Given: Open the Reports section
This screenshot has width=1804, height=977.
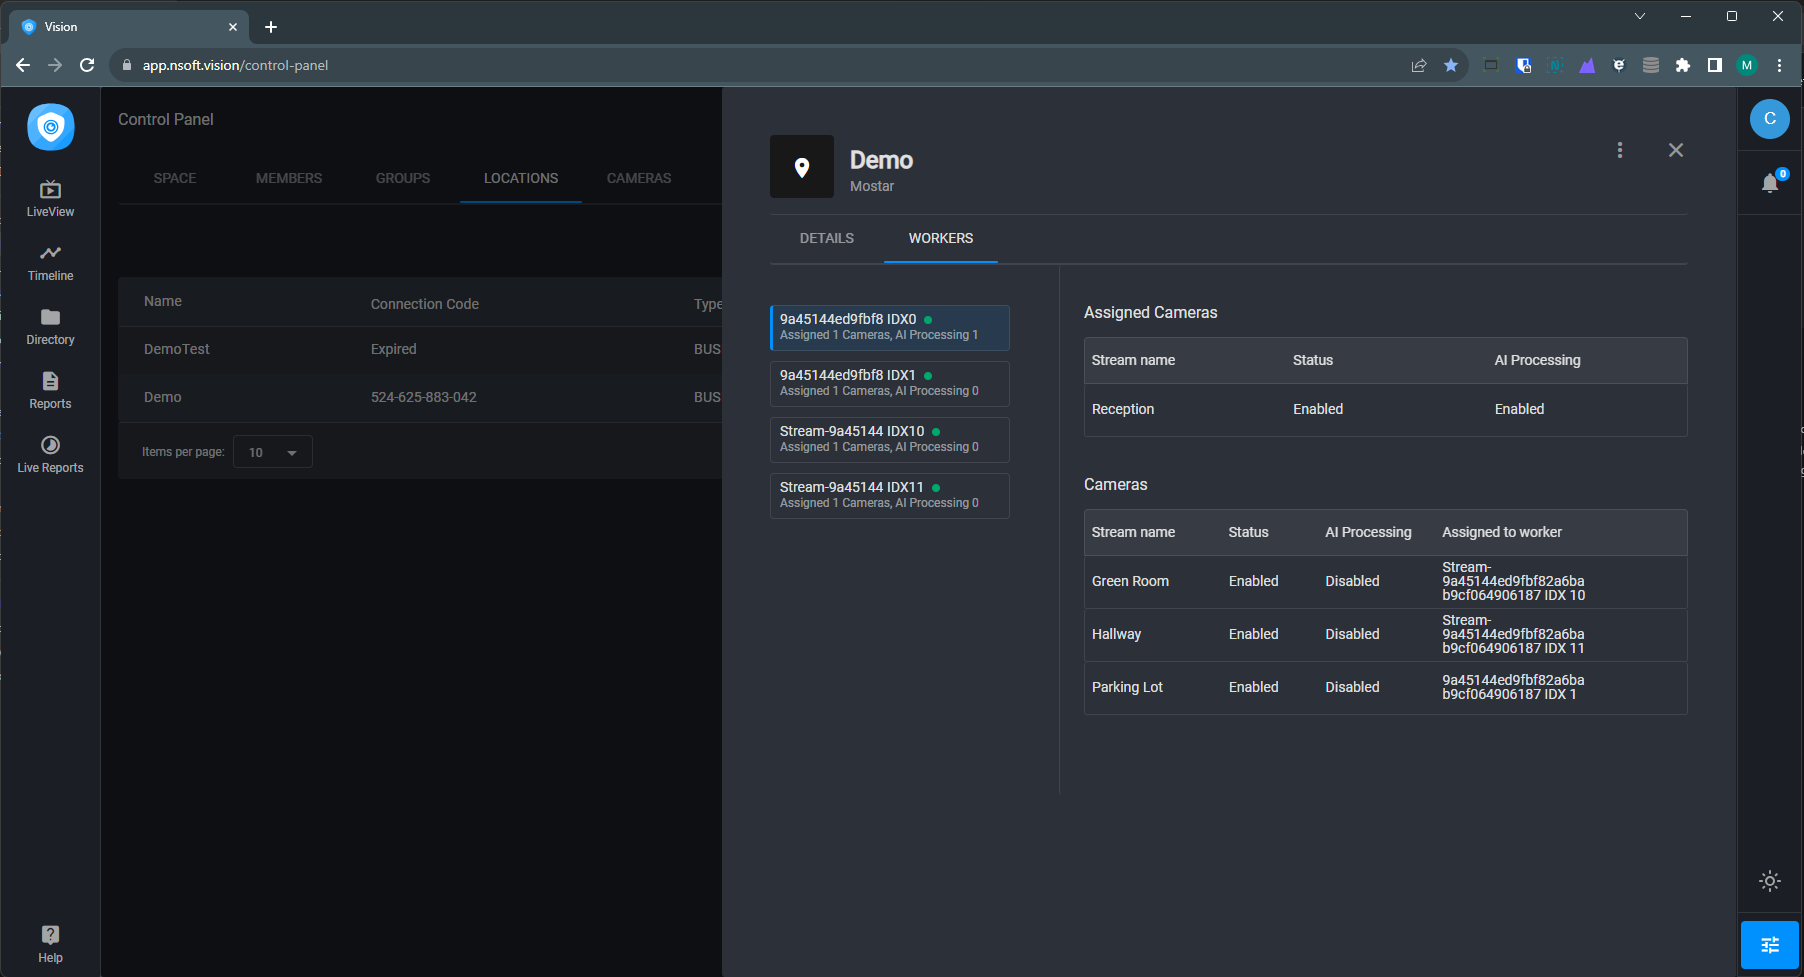Looking at the screenshot, I should (x=50, y=391).
